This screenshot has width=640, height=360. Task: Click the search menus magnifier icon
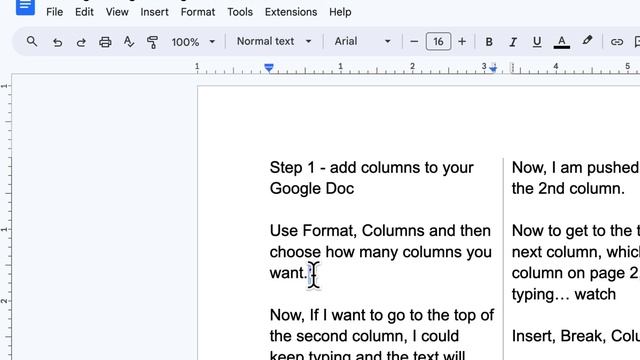pyautogui.click(x=32, y=42)
